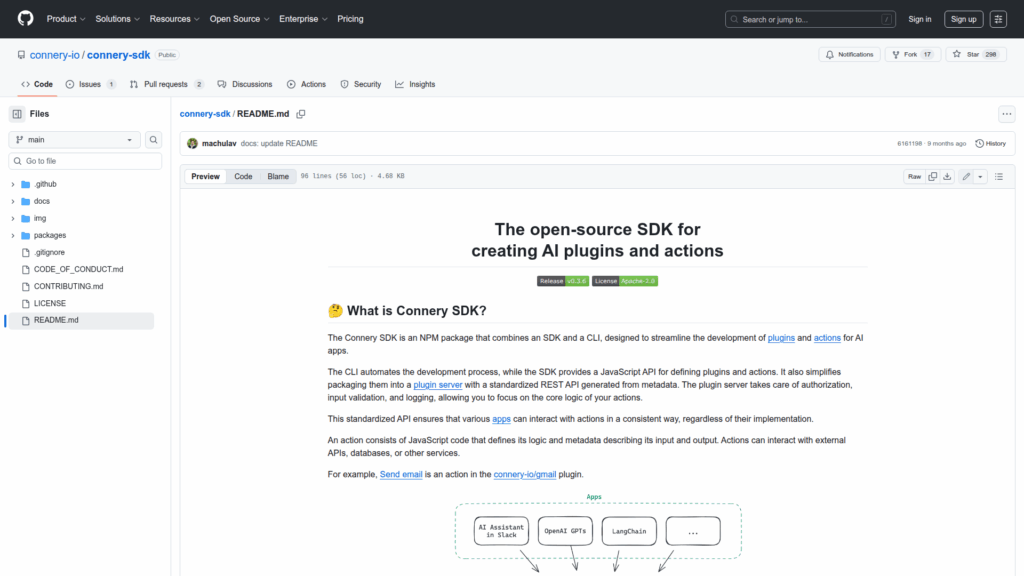Click the Notifications bell button
This screenshot has height=576, width=1024.
point(849,54)
